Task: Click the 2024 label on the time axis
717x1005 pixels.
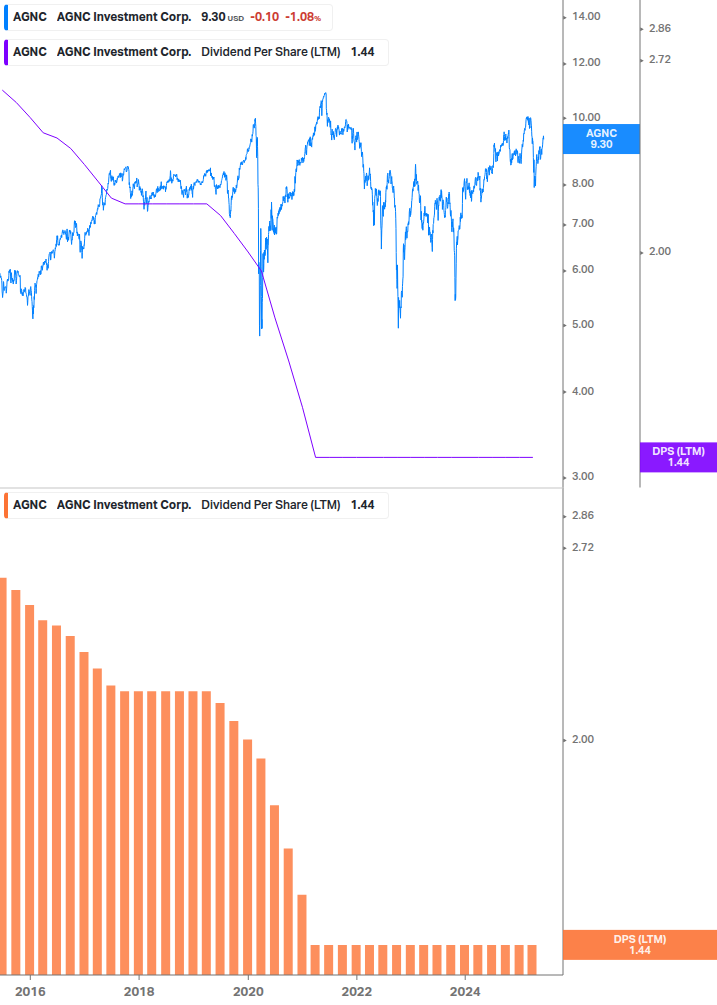Action: (465, 992)
